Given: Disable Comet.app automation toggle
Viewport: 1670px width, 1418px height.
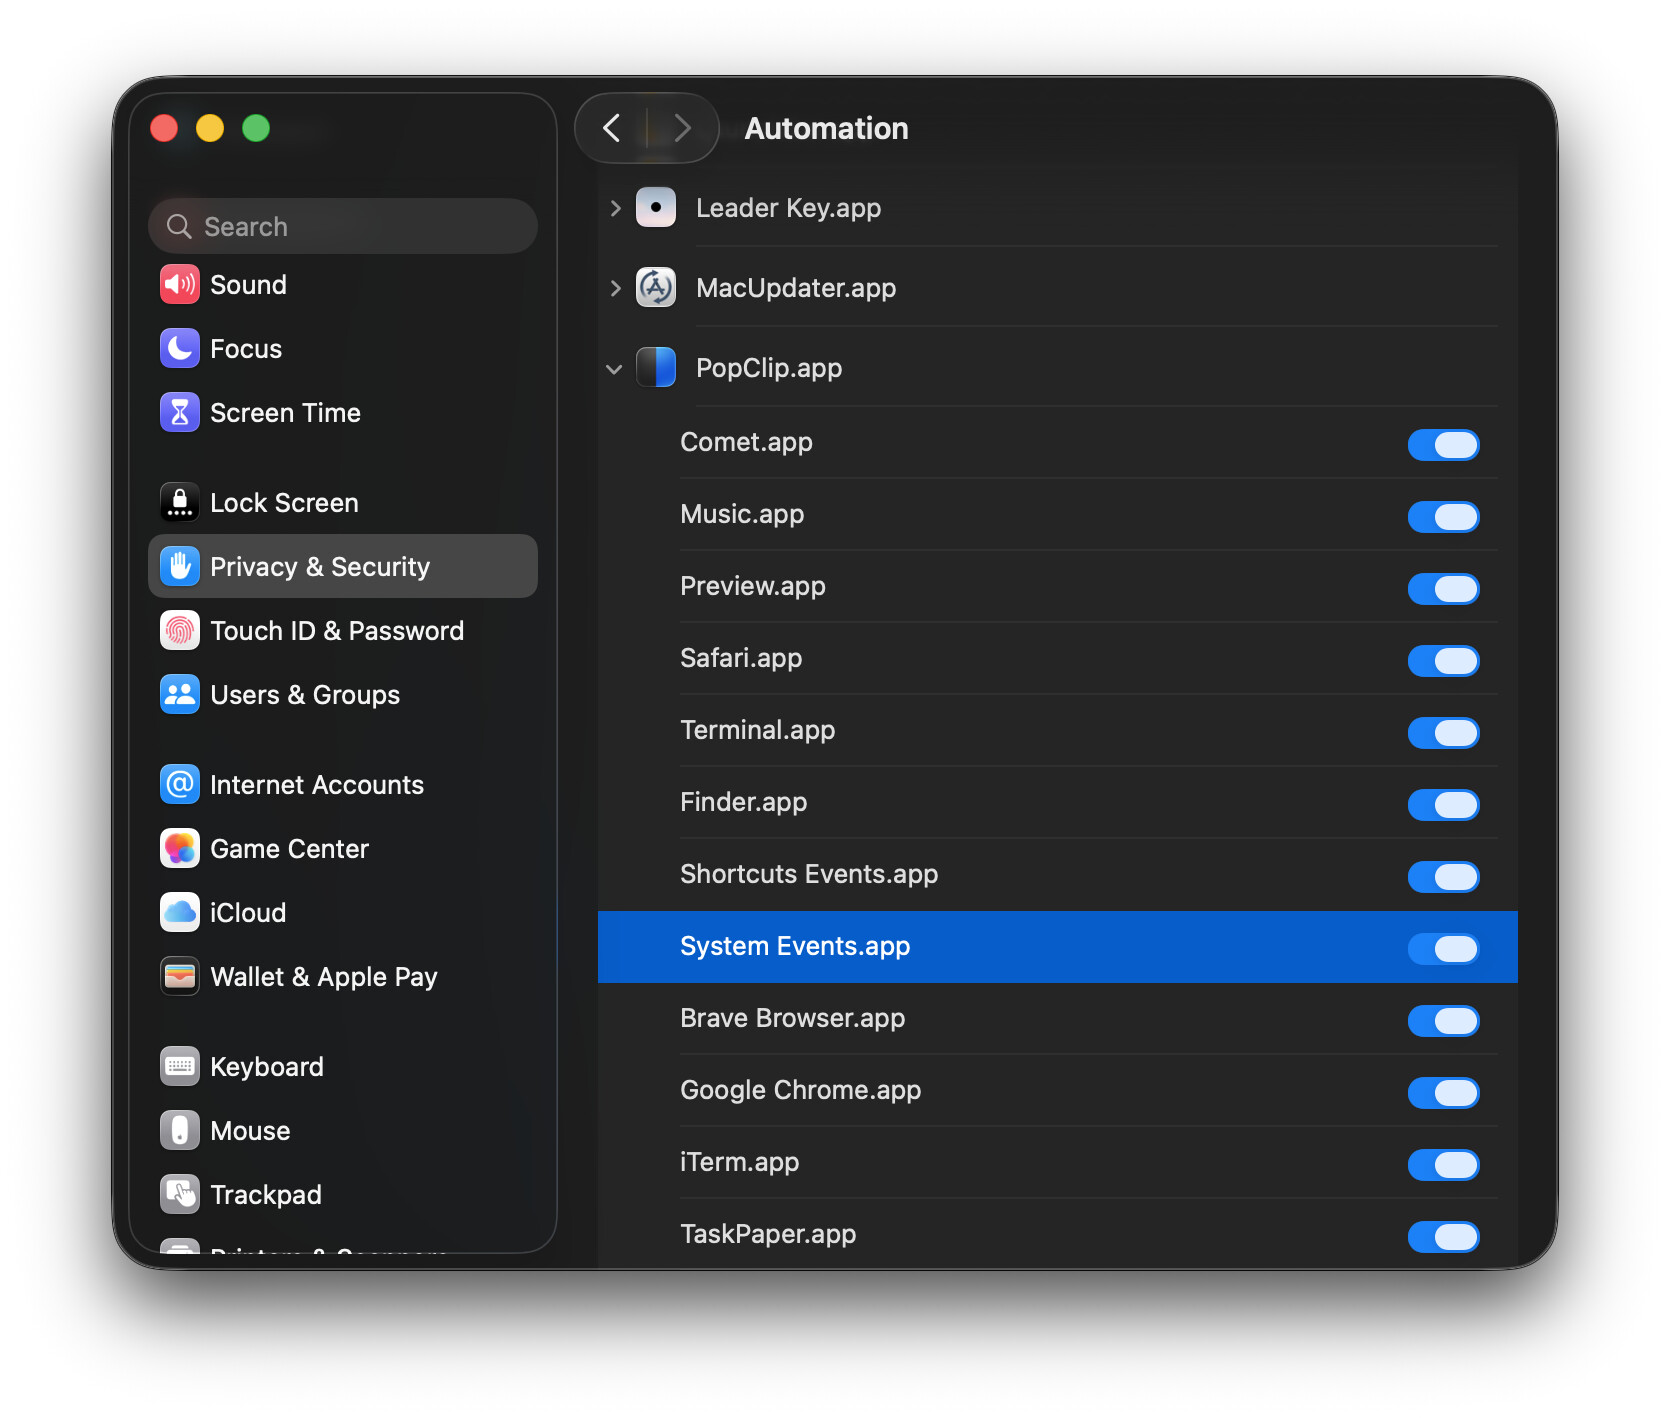Looking at the screenshot, I should tap(1443, 445).
